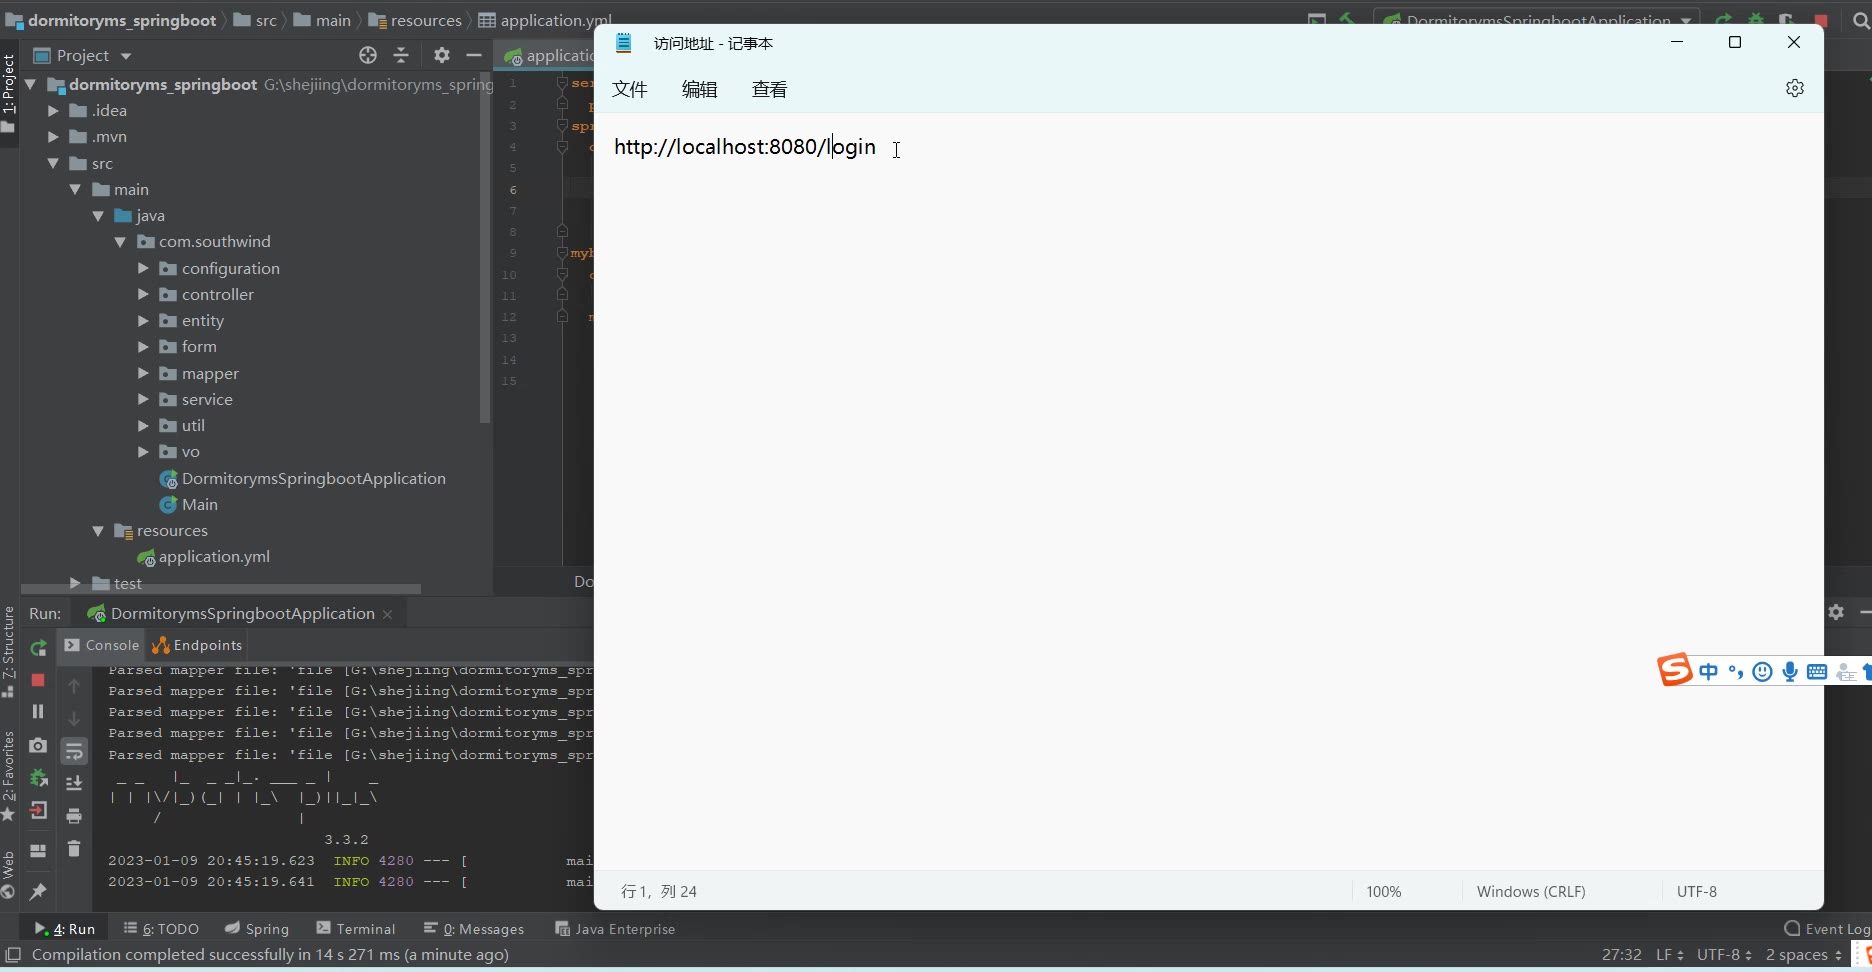Open Notepad 编辑 menu
The width and height of the screenshot is (1872, 972).
[700, 89]
